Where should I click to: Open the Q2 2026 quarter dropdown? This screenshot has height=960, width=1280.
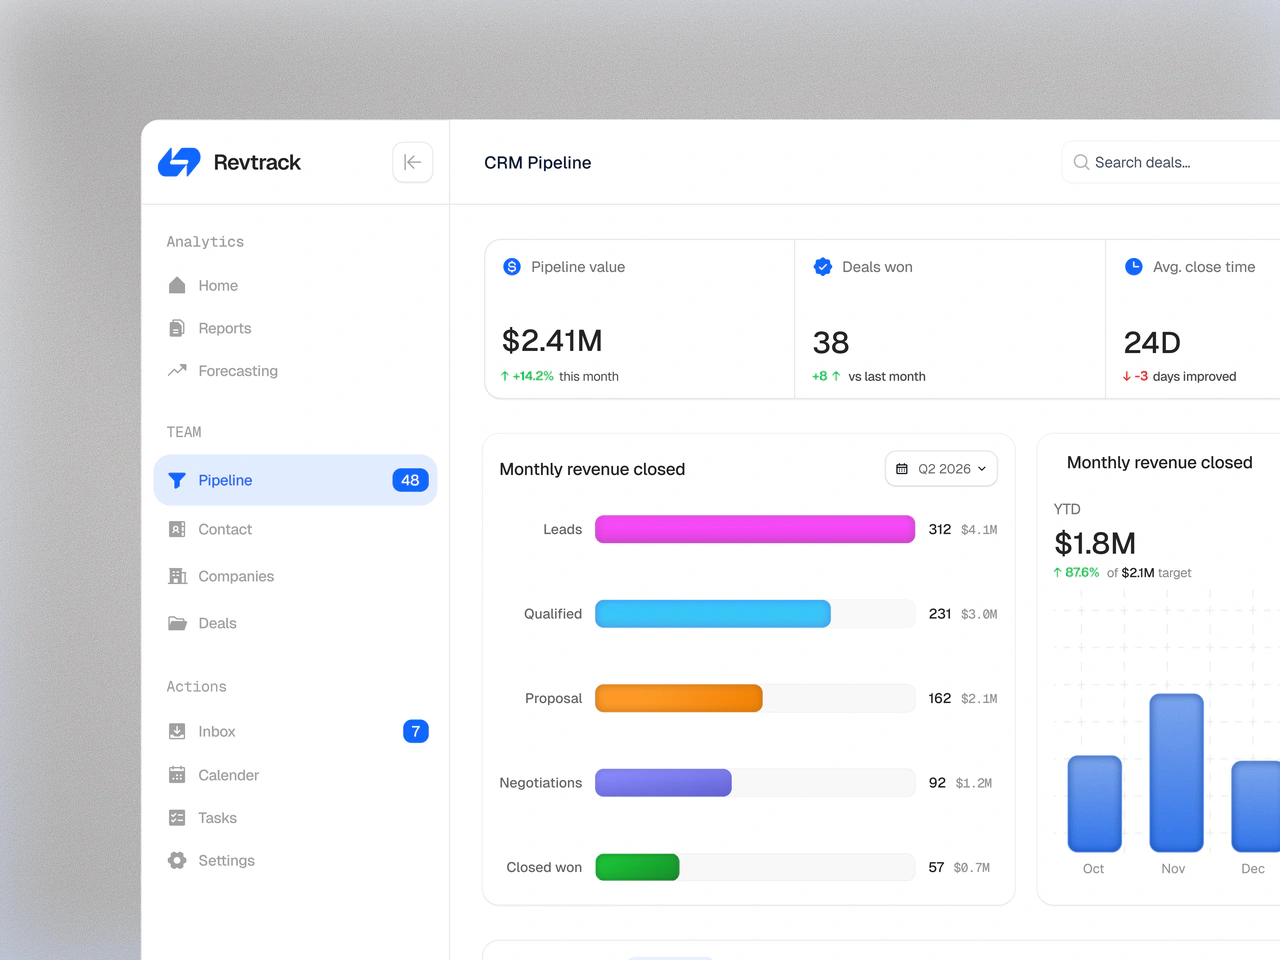tap(941, 469)
